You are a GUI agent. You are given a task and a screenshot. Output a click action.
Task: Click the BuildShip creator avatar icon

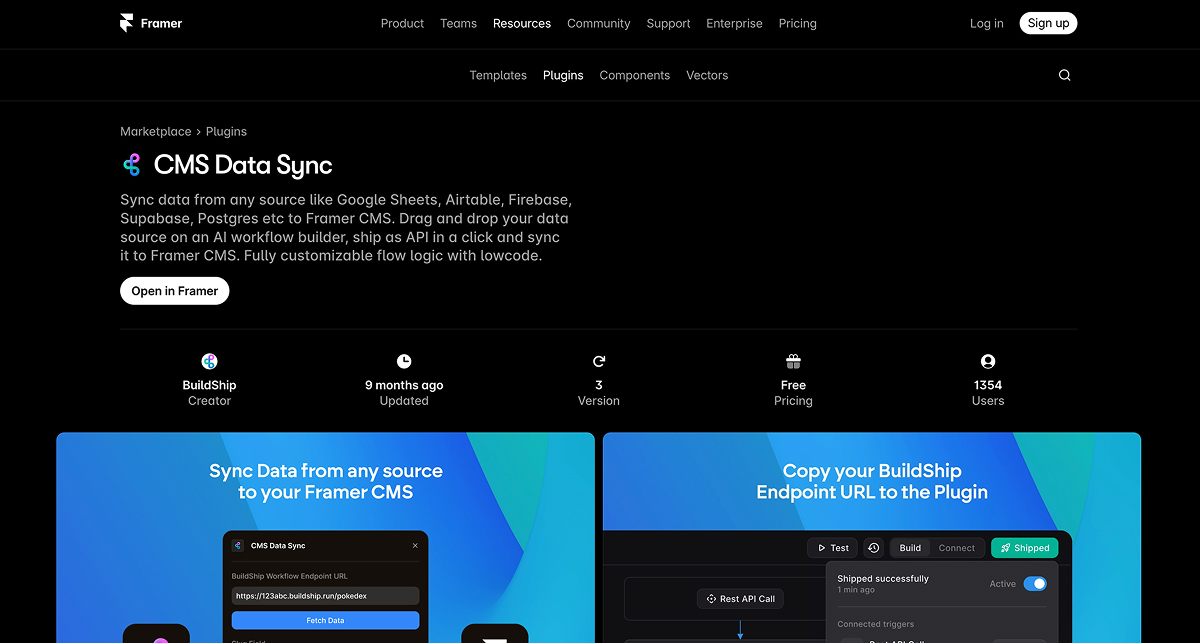point(209,361)
